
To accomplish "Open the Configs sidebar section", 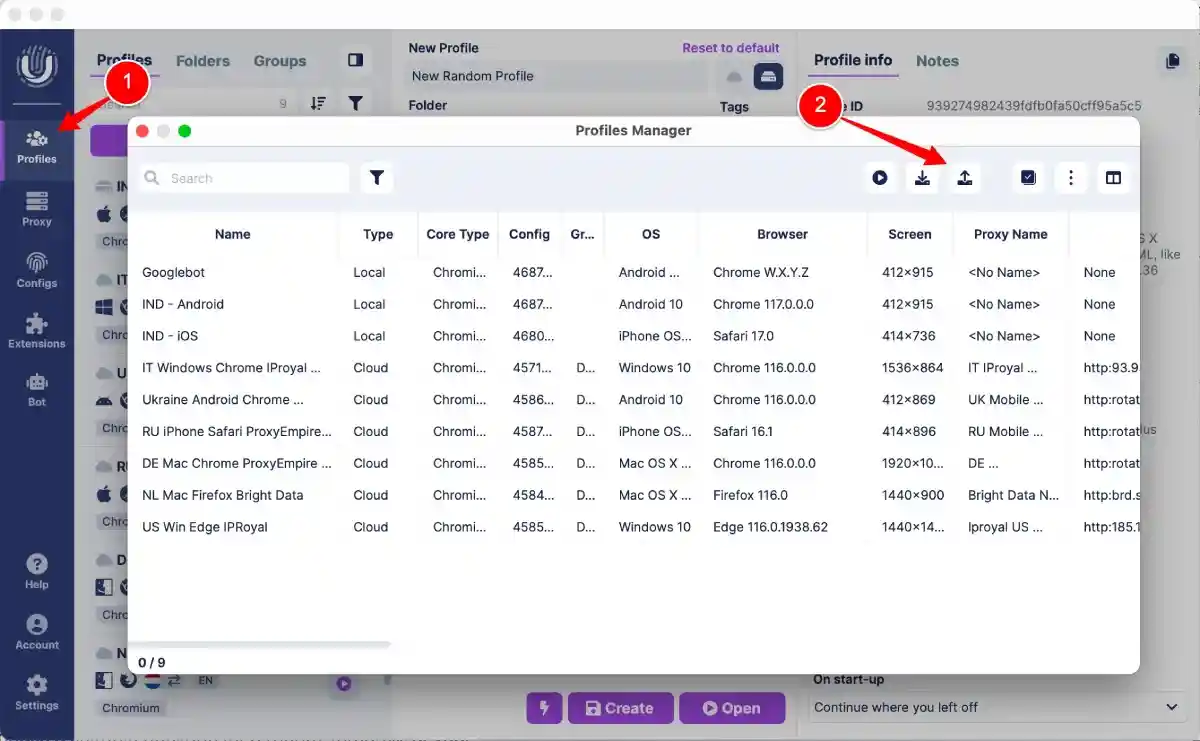I will click(36, 270).
